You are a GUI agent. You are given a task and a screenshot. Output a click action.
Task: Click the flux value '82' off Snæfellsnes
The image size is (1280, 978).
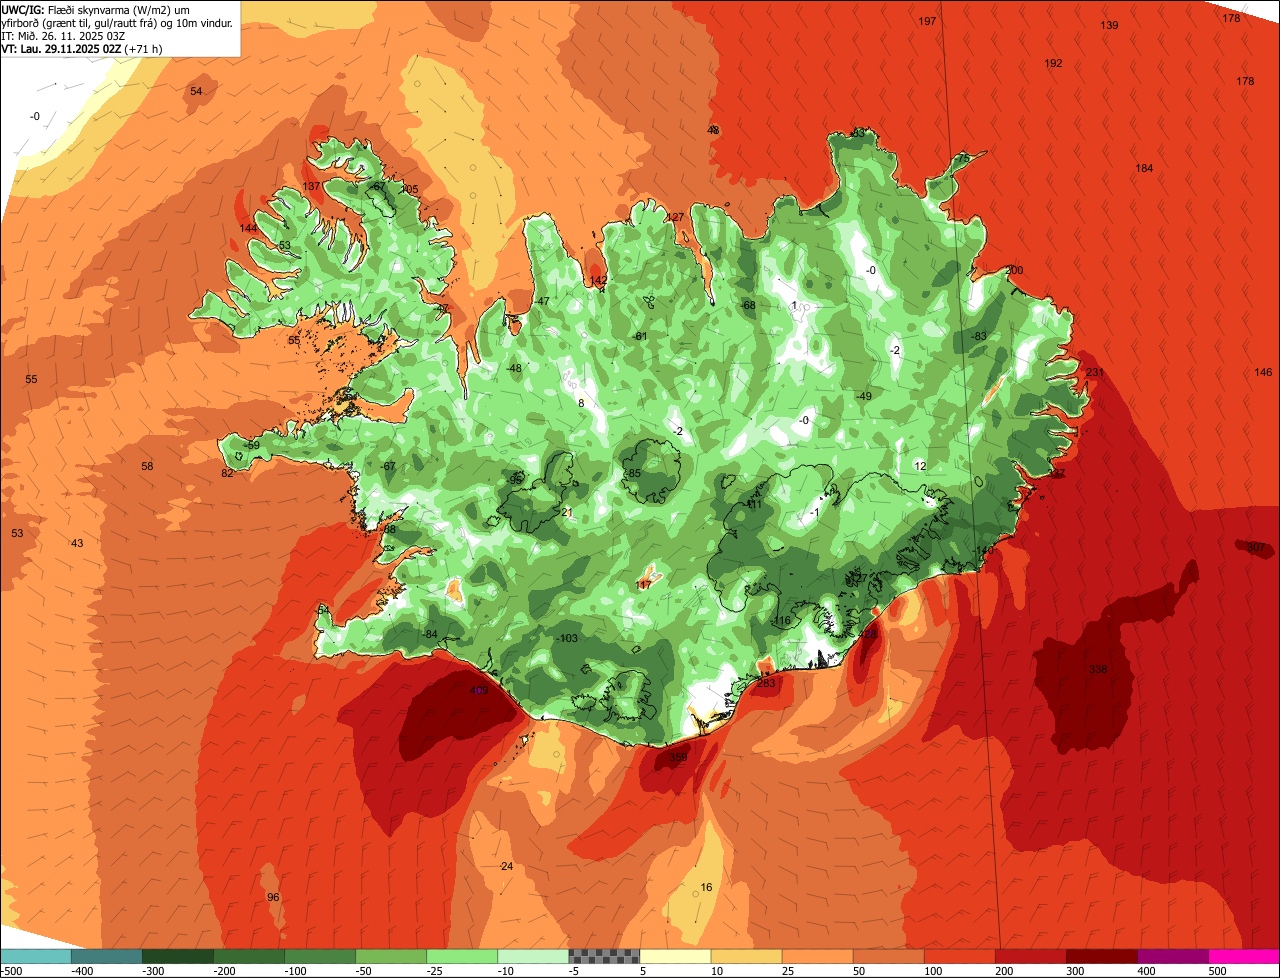tap(227, 474)
